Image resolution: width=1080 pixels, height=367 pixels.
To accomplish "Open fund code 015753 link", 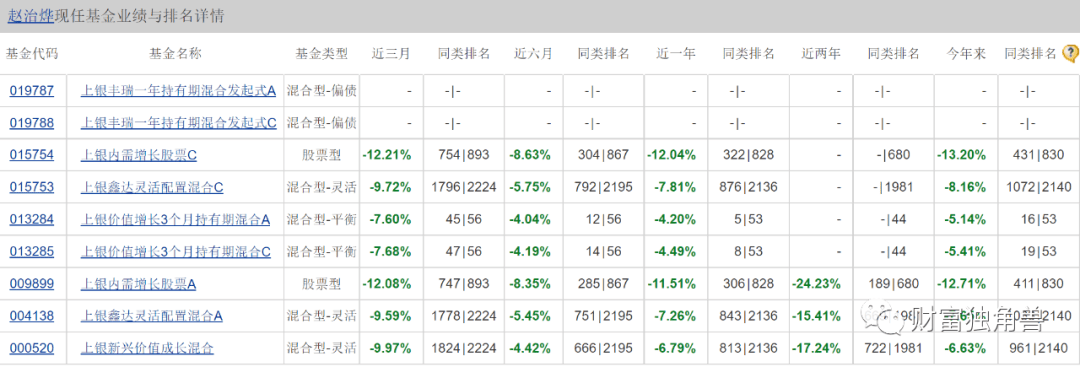I will point(32,187).
